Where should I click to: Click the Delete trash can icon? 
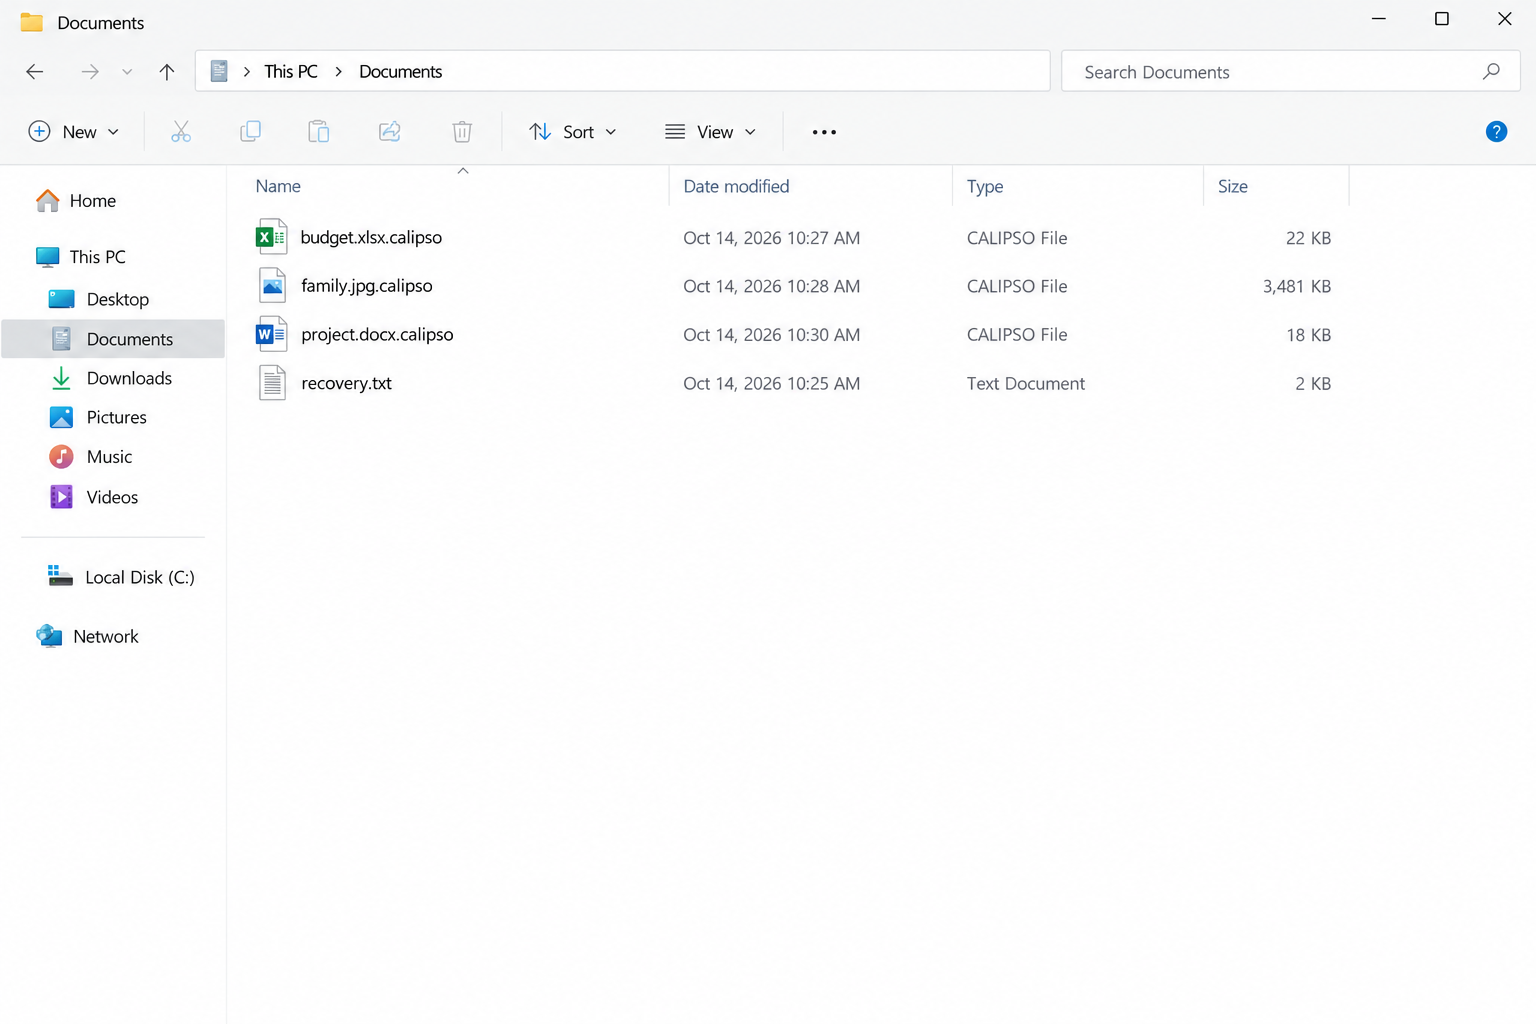(462, 132)
